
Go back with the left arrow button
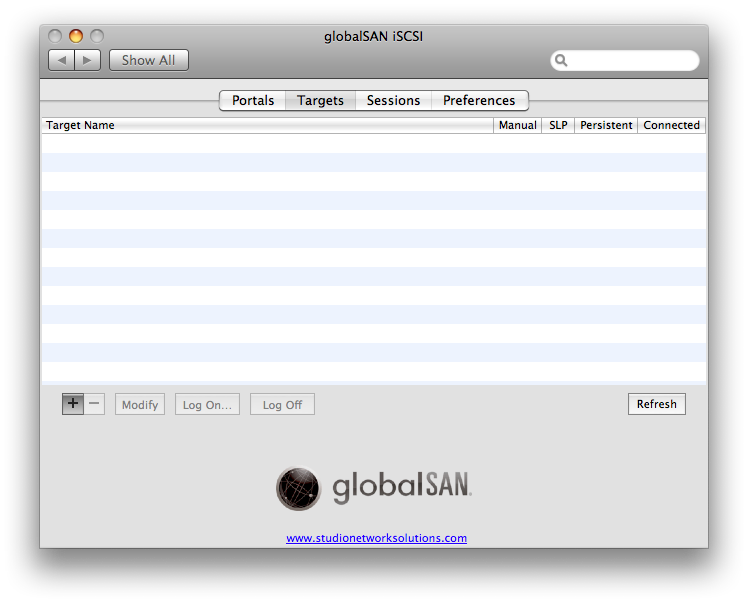click(x=62, y=60)
